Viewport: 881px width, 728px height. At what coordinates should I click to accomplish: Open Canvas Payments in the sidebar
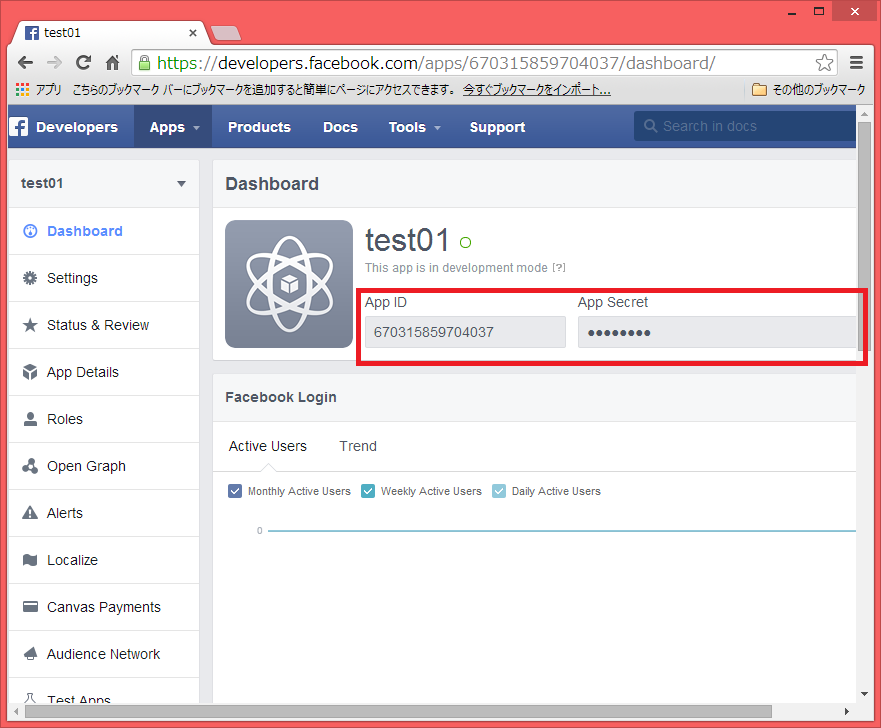coord(104,607)
